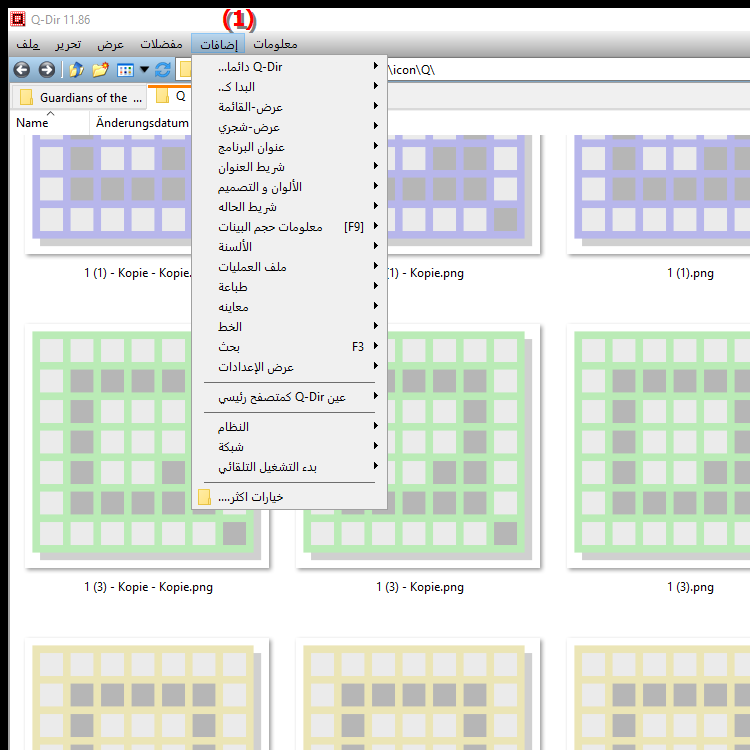Open the معلومات menu
The width and height of the screenshot is (750, 750).
(x=275, y=44)
